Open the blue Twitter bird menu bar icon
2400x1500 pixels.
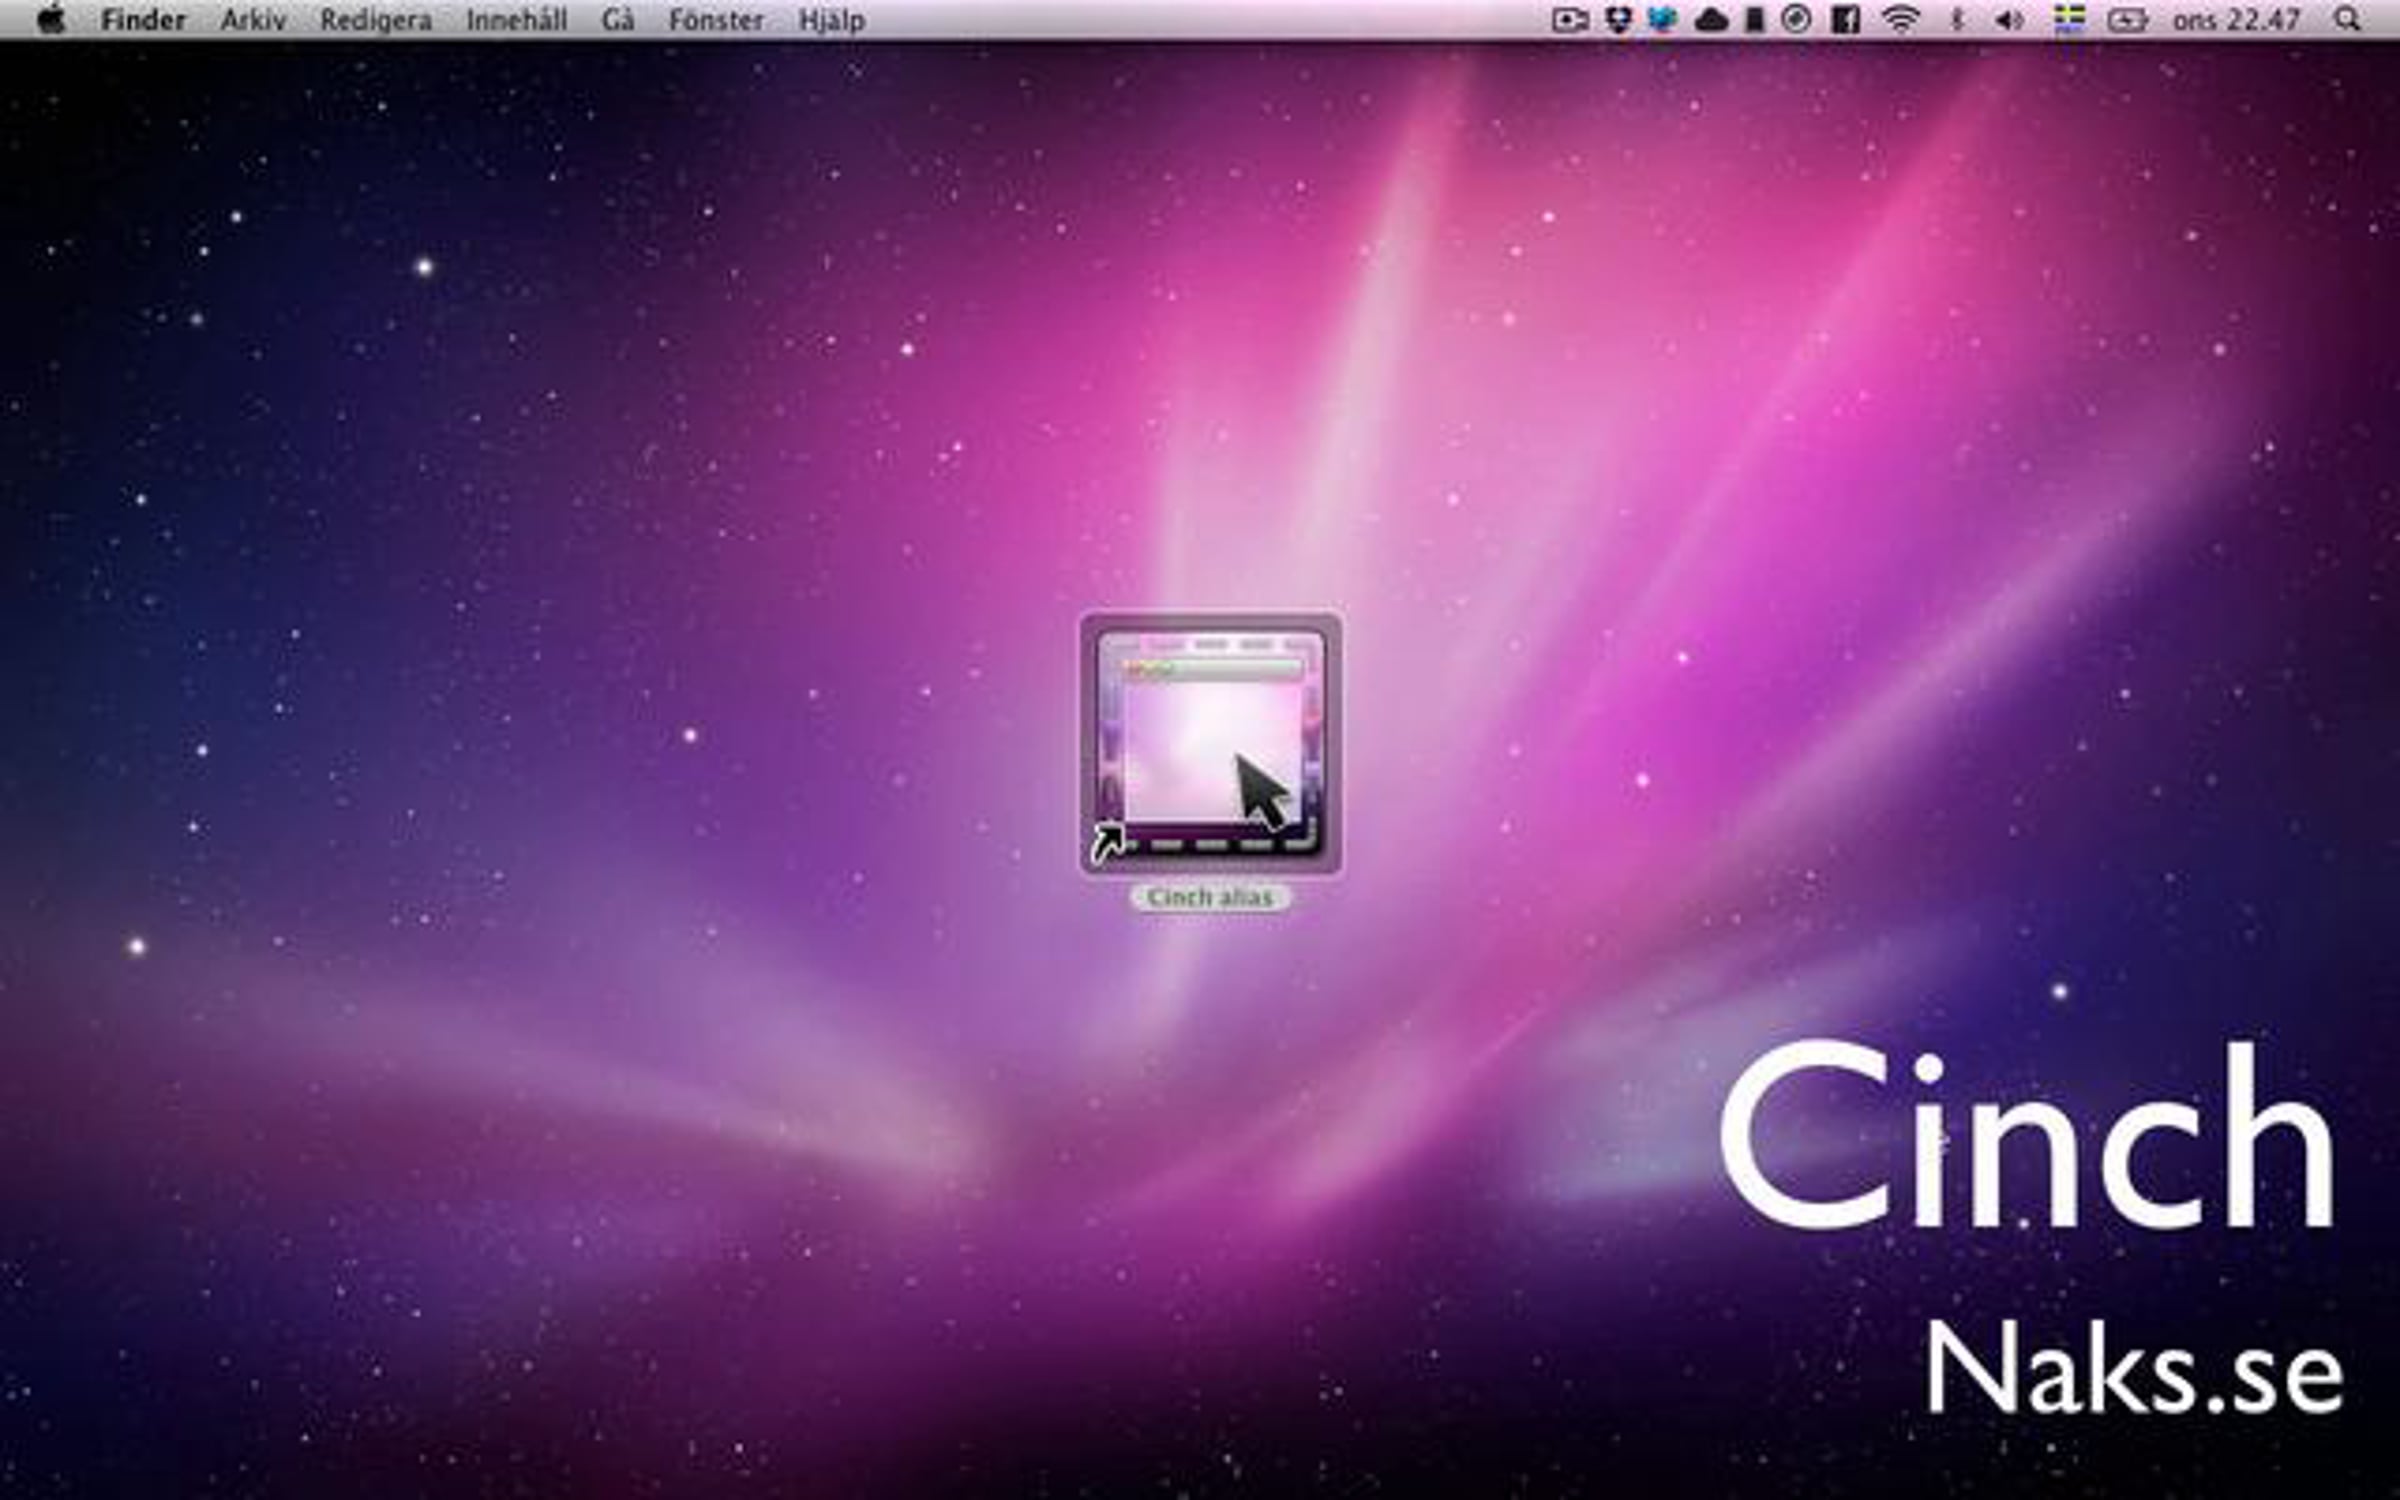click(1662, 20)
